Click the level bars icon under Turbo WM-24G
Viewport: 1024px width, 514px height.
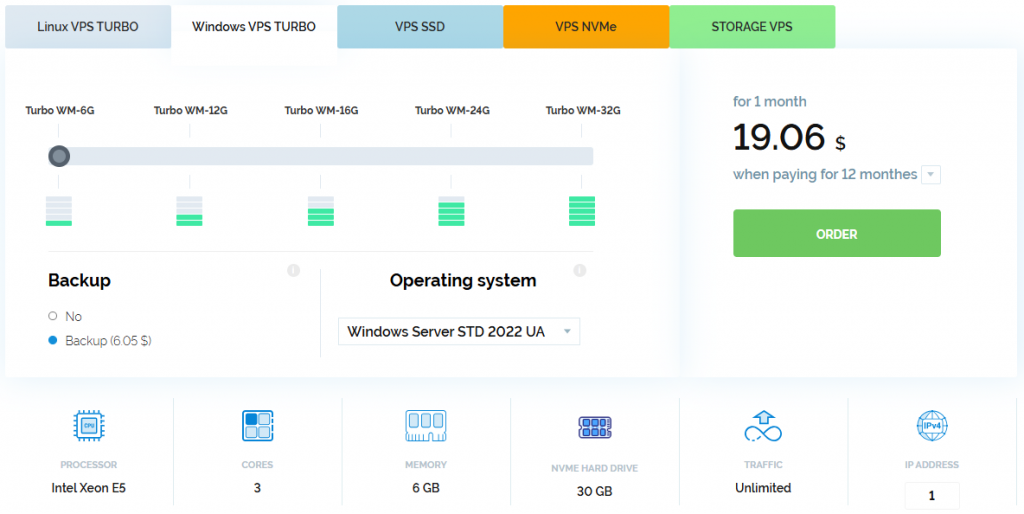pyautogui.click(x=451, y=211)
